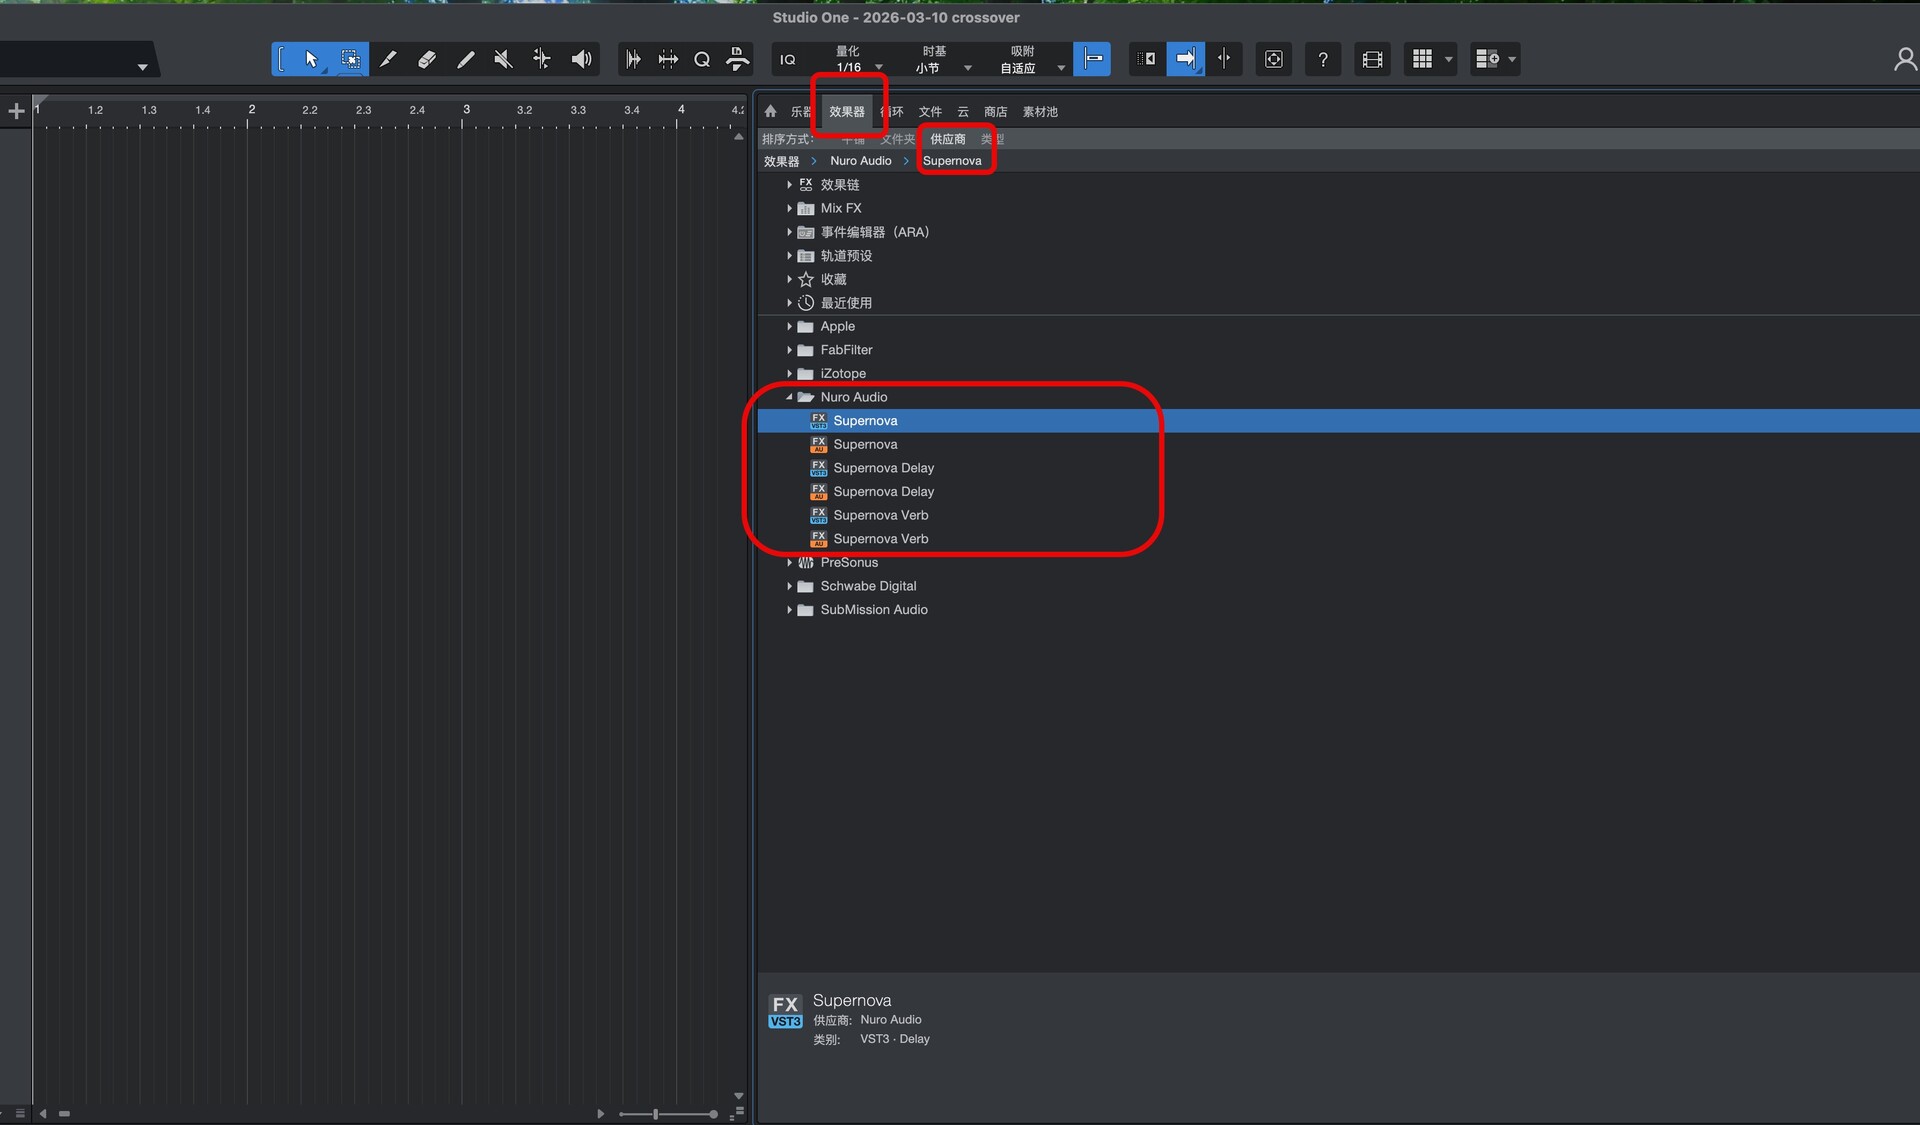
Task: Select the Arrow tool
Action: [311, 59]
